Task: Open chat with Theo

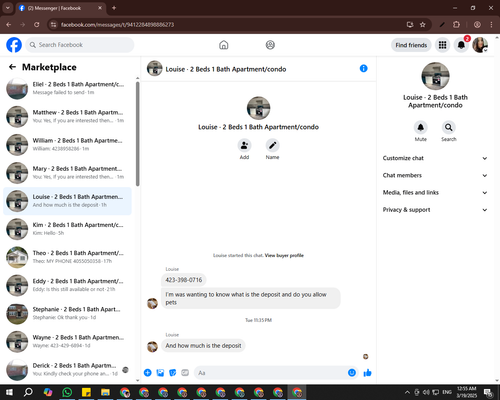Action: 68,257
